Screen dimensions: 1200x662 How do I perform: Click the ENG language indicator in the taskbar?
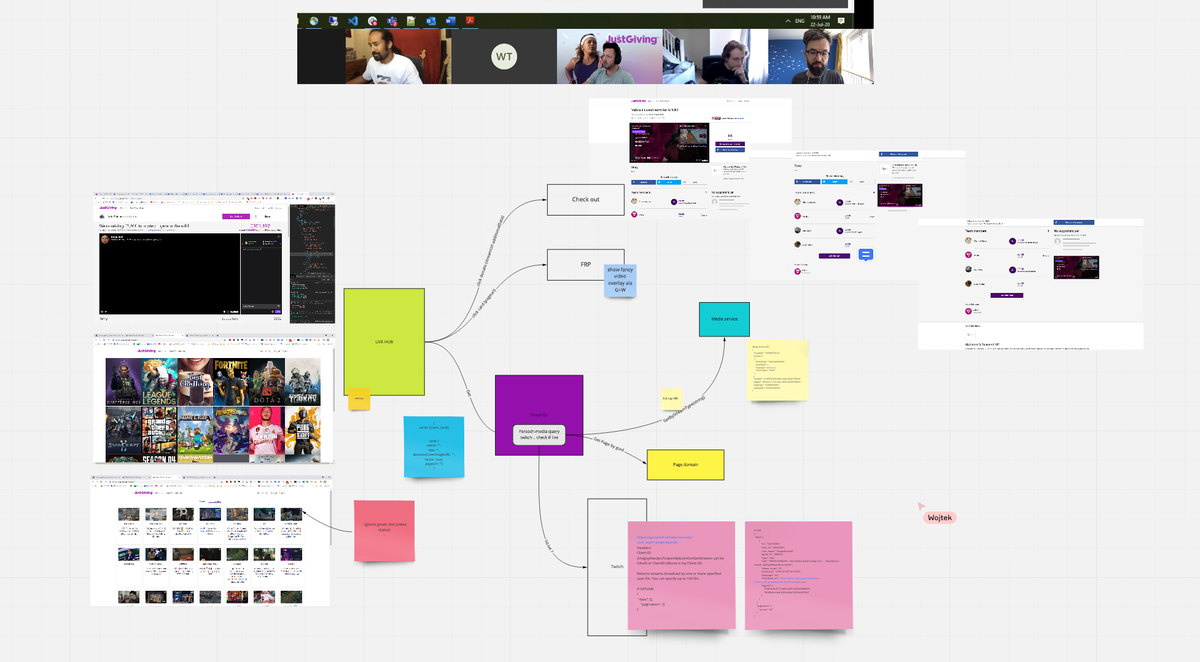[799, 19]
